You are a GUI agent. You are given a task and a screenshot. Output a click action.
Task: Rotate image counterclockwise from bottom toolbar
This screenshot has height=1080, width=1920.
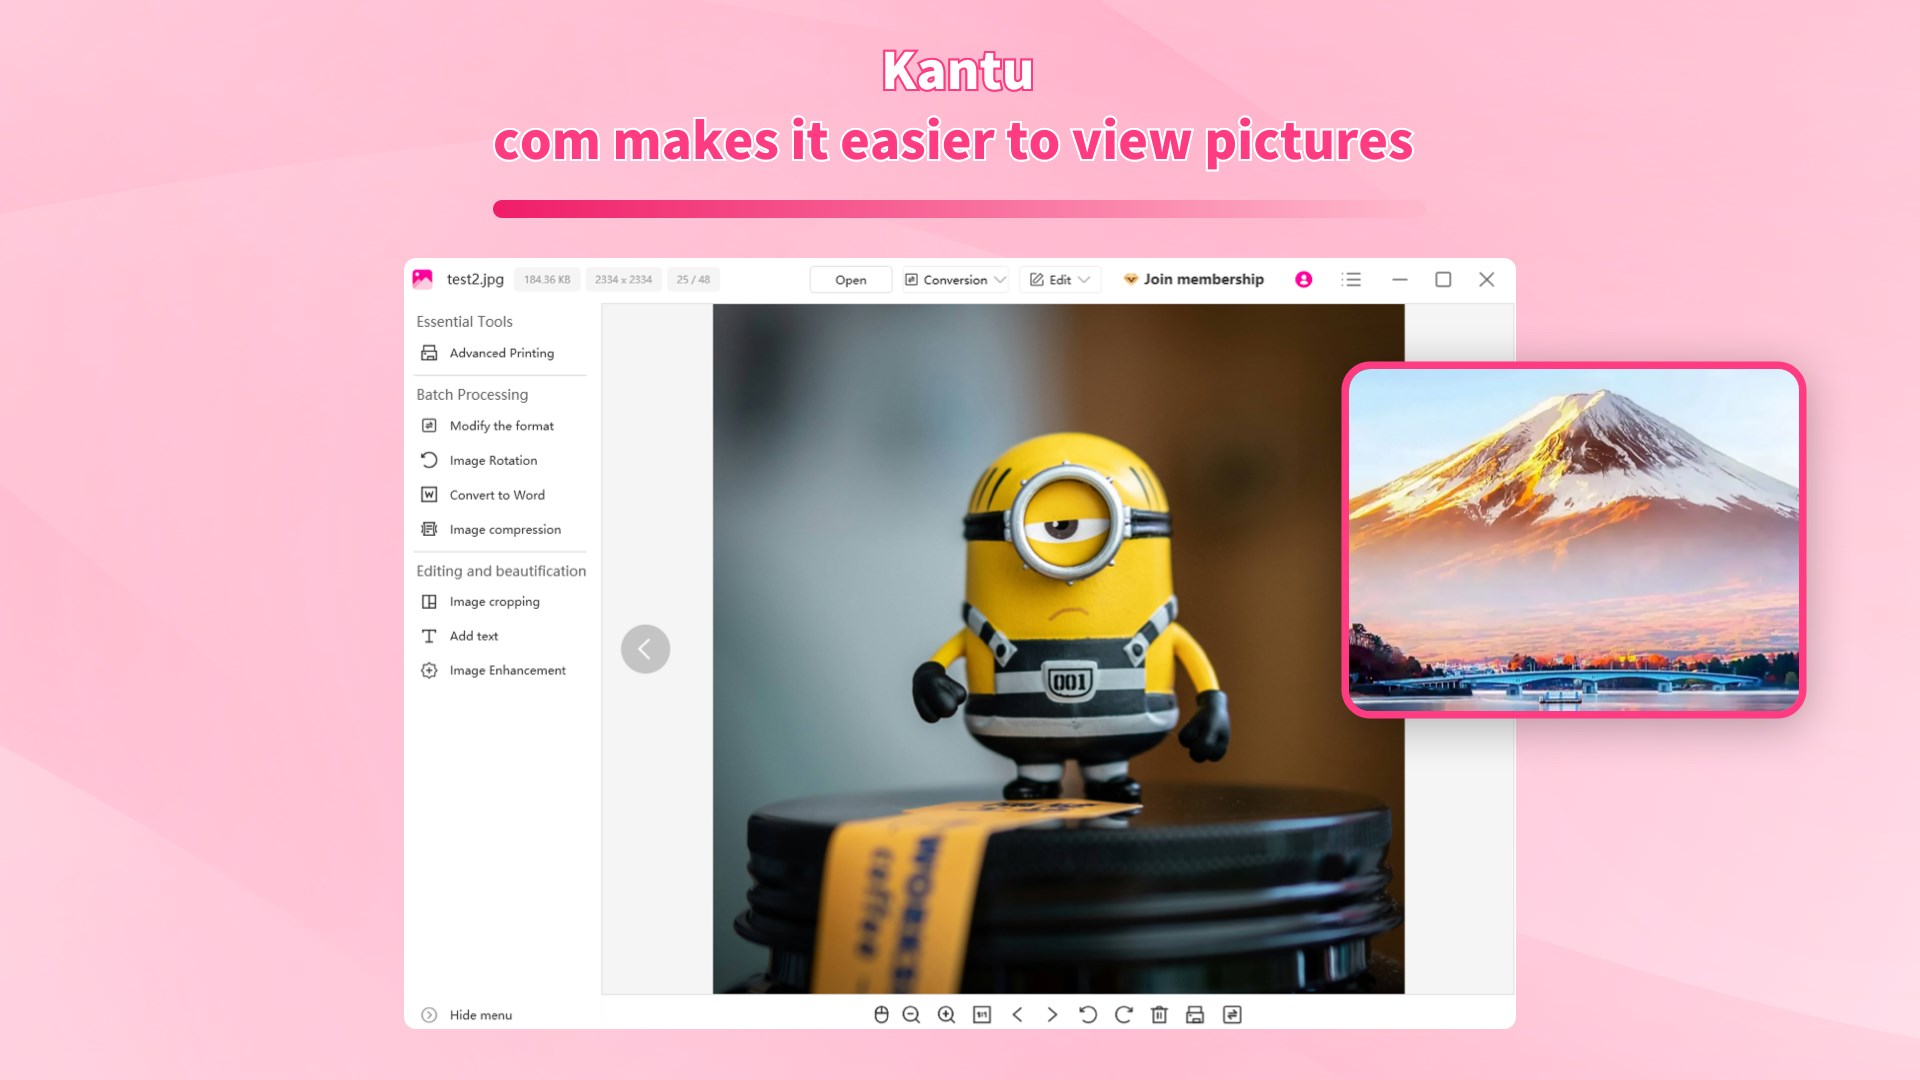coord(1088,1015)
